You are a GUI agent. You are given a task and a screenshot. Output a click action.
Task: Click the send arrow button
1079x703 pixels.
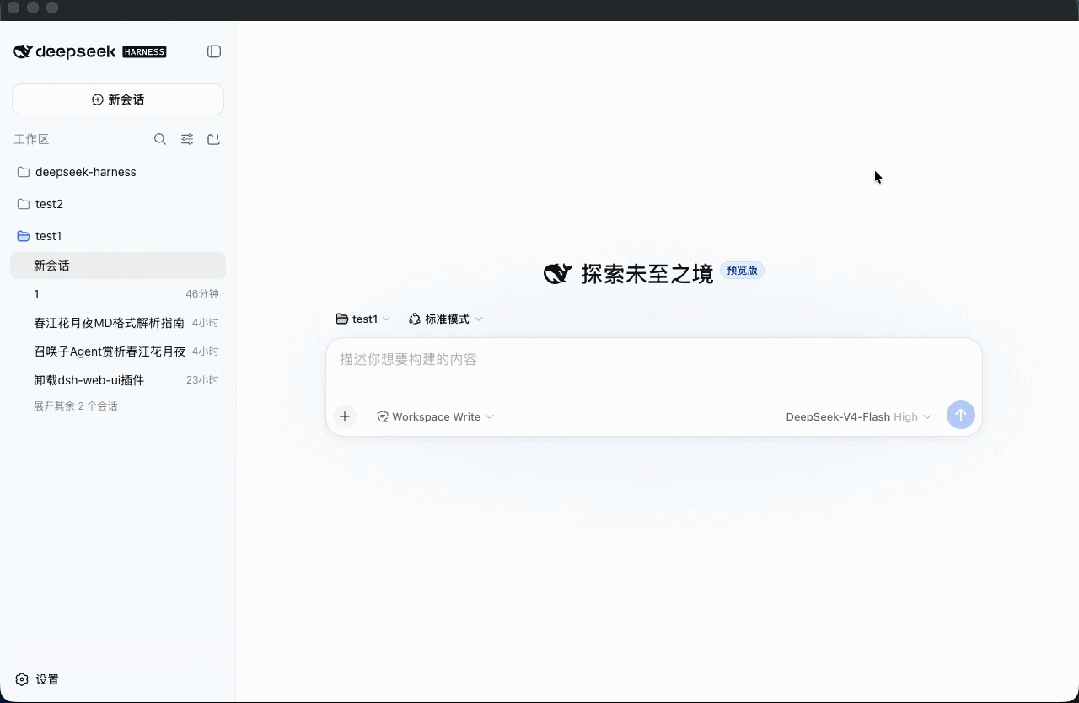click(x=961, y=415)
